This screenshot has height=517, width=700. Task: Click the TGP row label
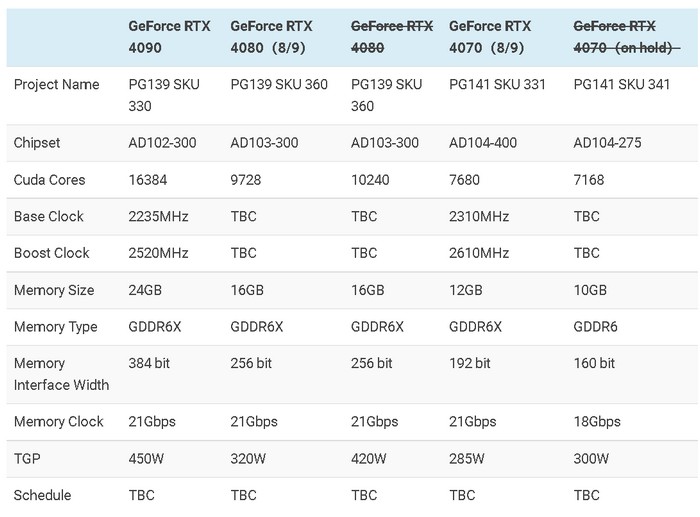tap(28, 458)
